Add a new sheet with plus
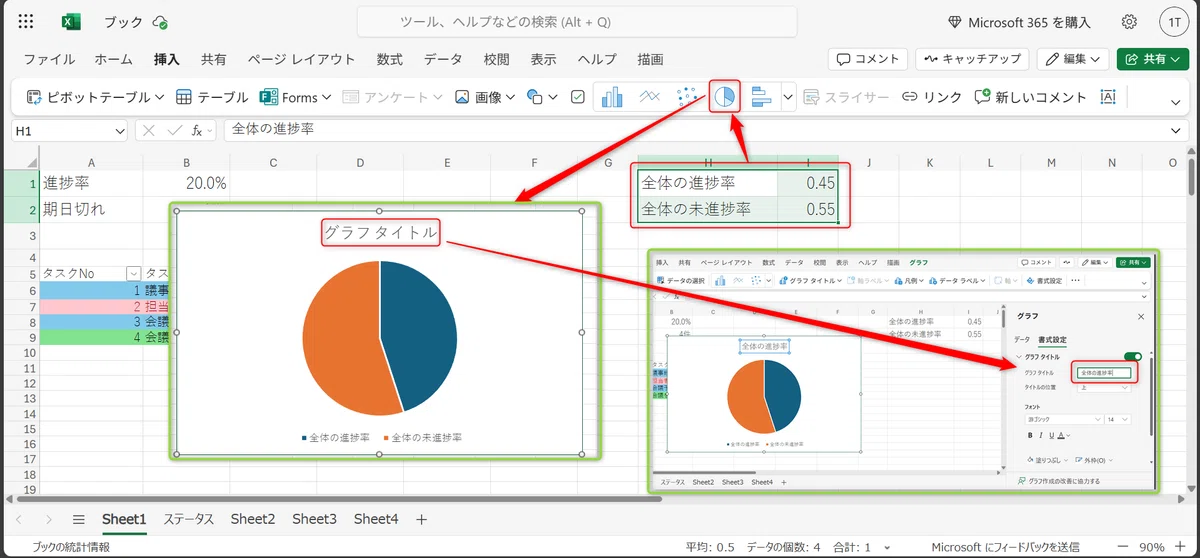This screenshot has height=558, width=1200. tap(421, 519)
